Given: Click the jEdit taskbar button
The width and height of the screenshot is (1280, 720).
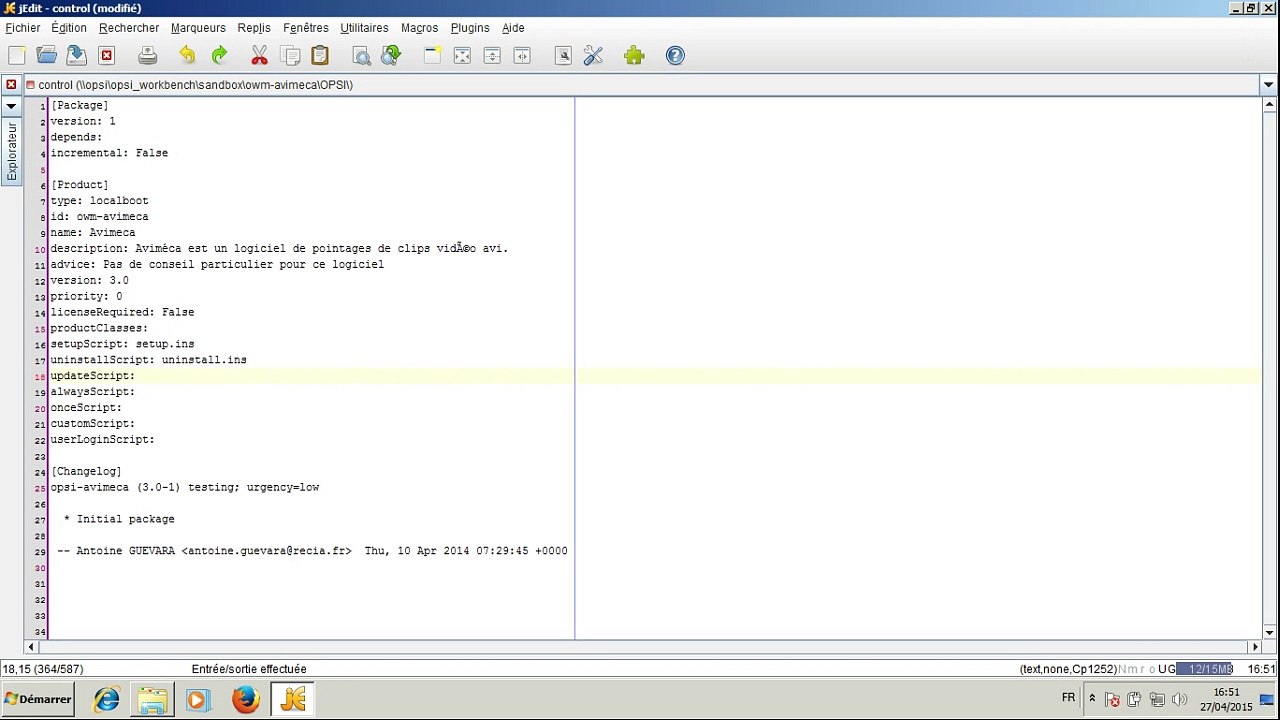Looking at the screenshot, I should (293, 700).
